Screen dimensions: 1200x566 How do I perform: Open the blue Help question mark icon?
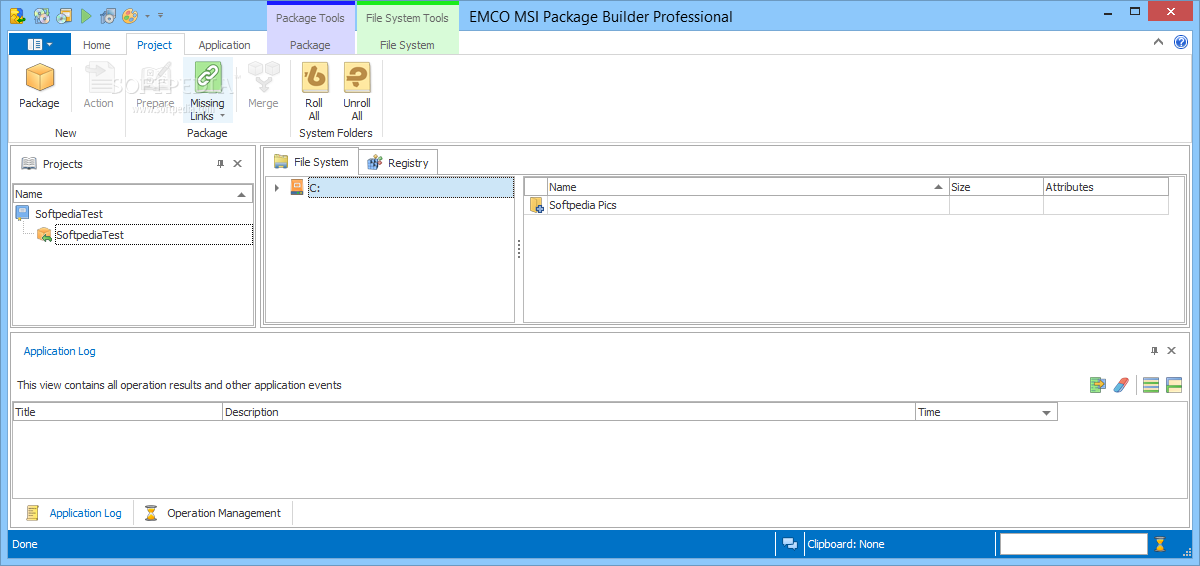(1181, 42)
